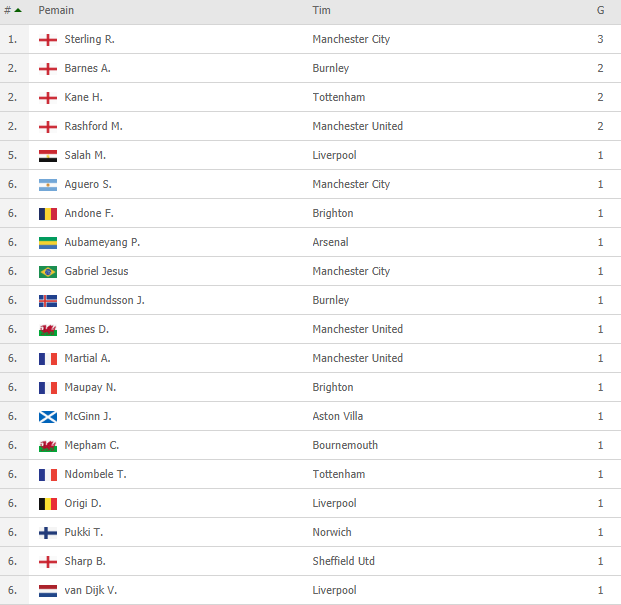Click the Wales flag next to Mepham C.
Viewport: 621px width, 605px height.
pyautogui.click(x=47, y=446)
